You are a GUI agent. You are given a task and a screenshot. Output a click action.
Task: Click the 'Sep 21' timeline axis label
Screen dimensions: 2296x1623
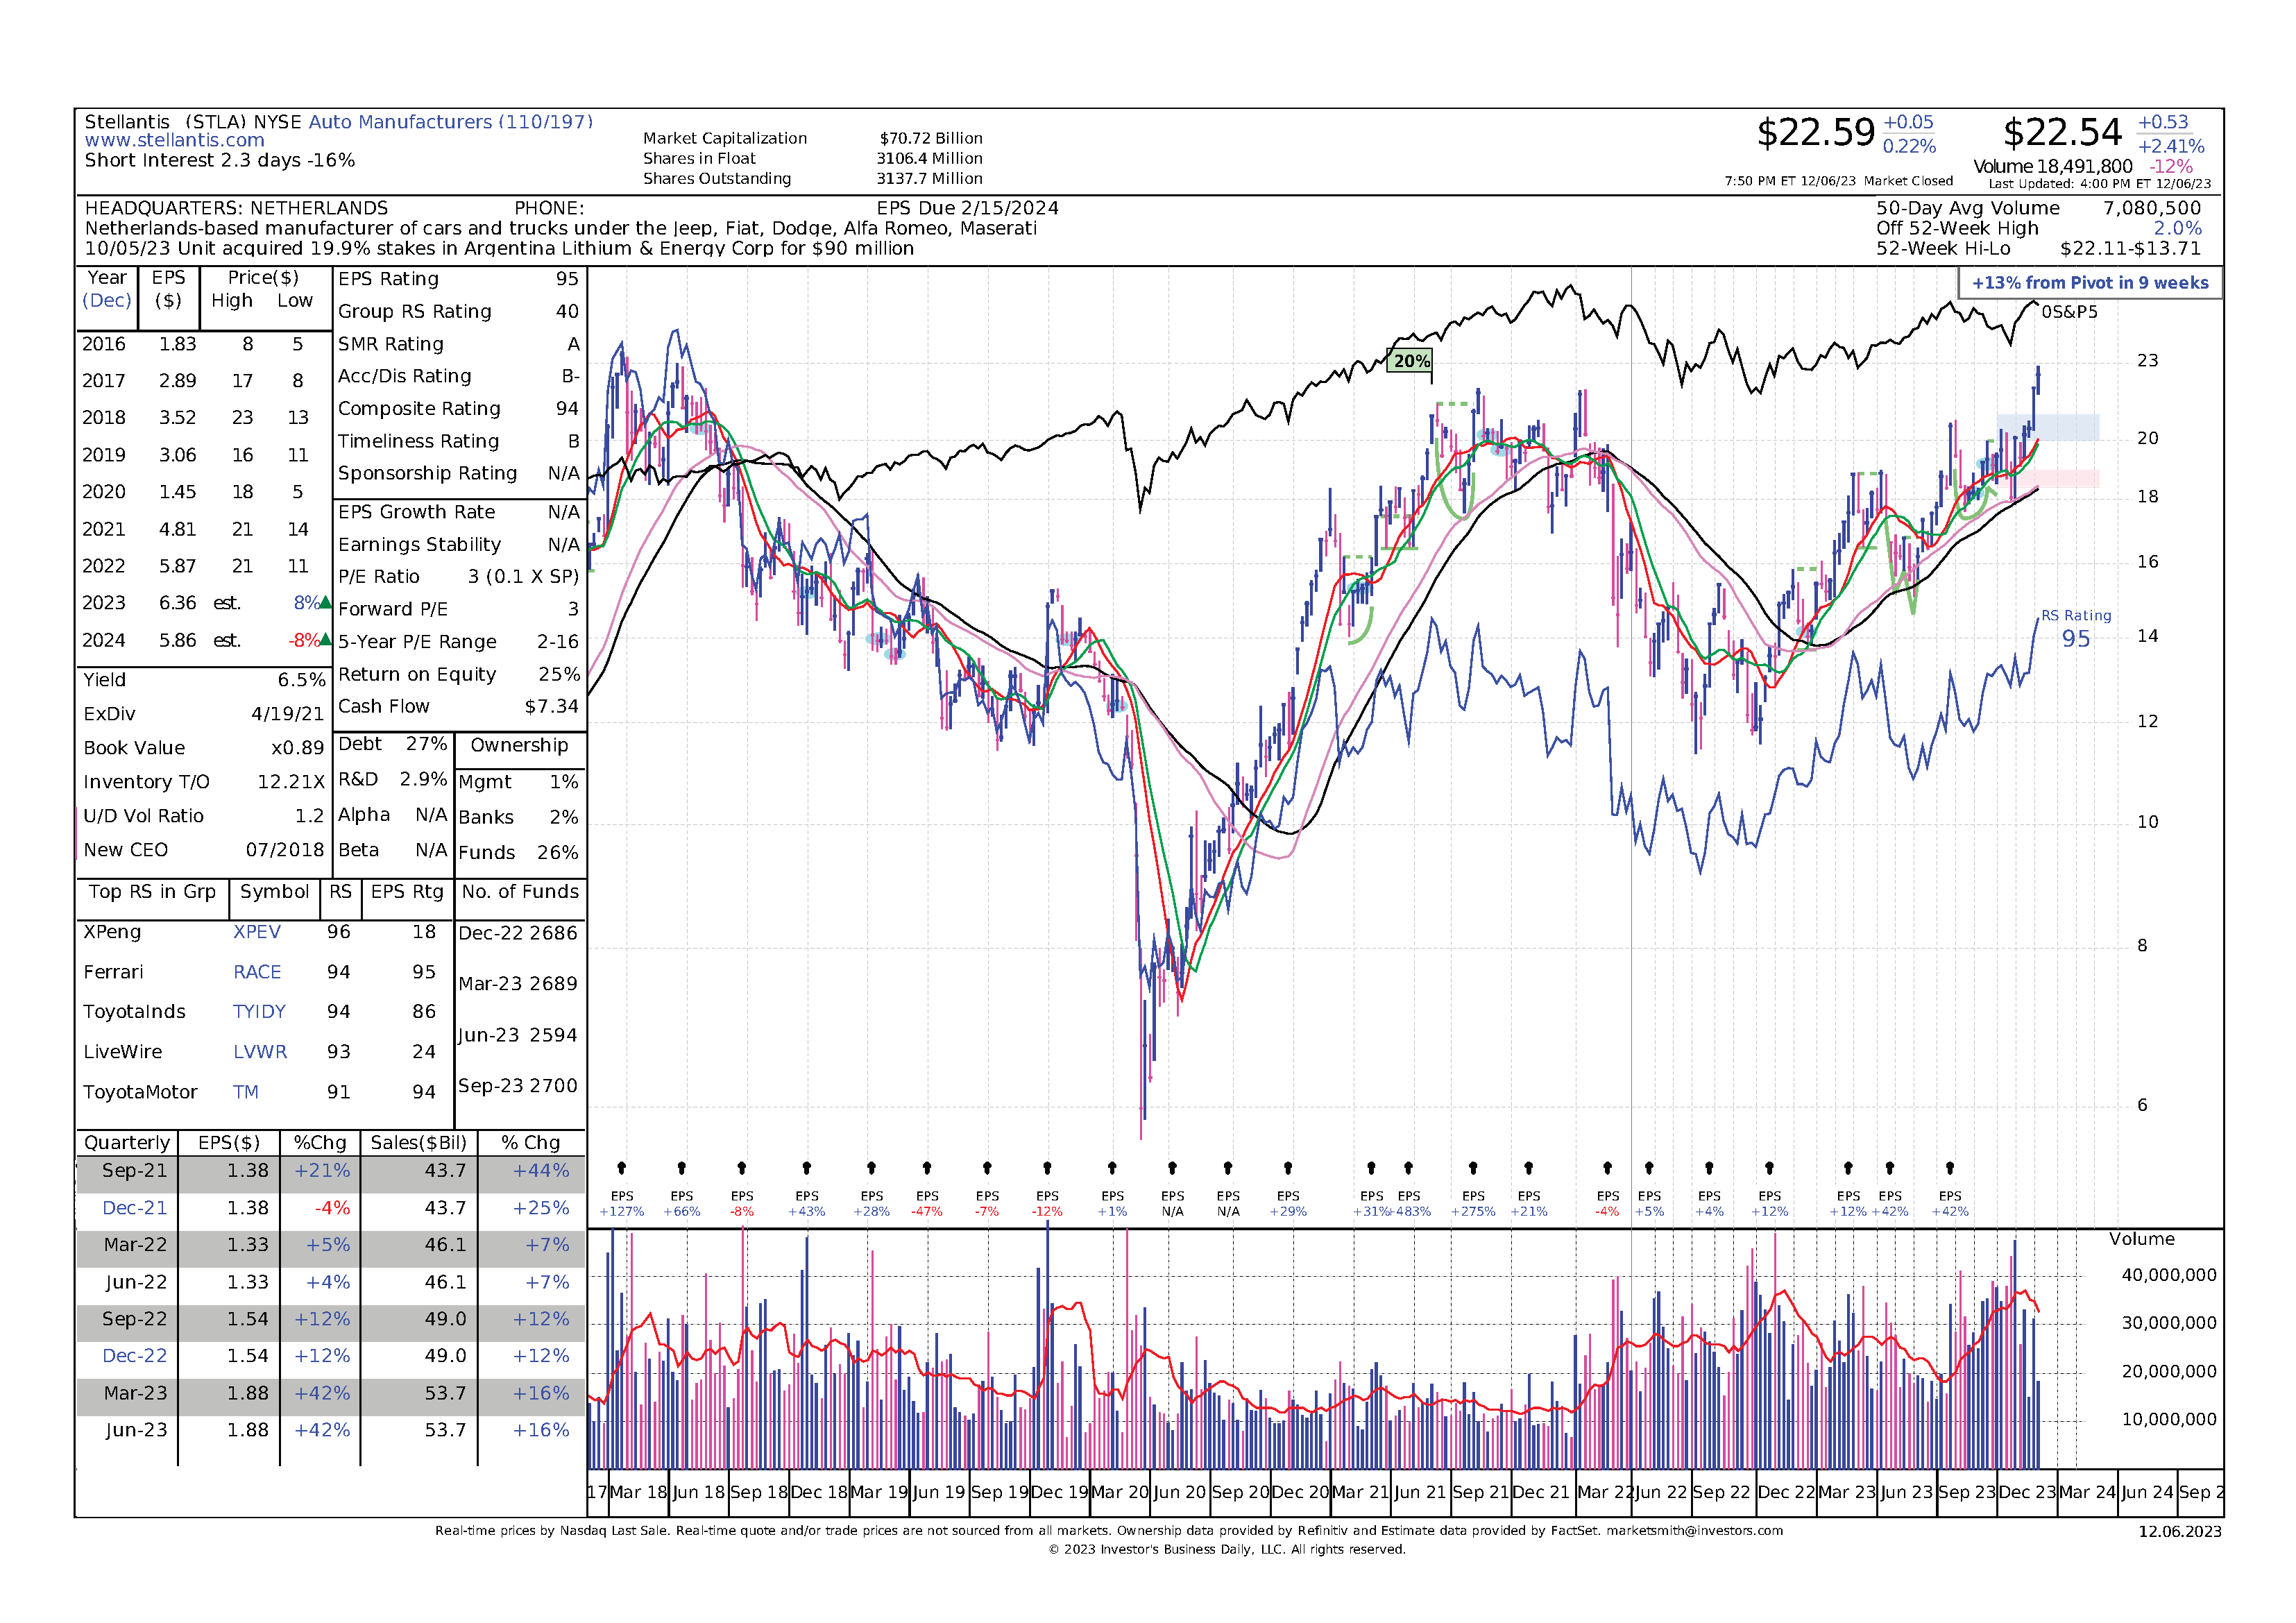[1481, 1492]
